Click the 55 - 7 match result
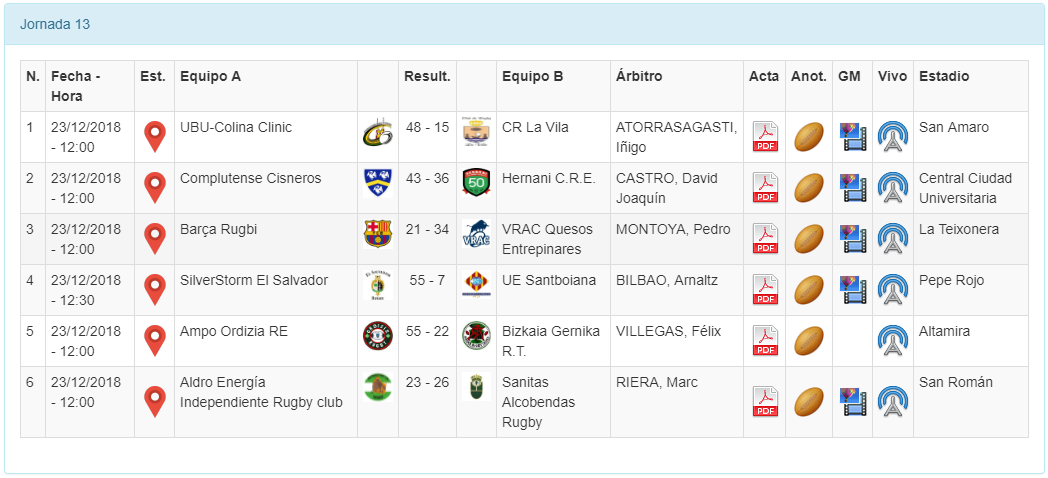 427,280
